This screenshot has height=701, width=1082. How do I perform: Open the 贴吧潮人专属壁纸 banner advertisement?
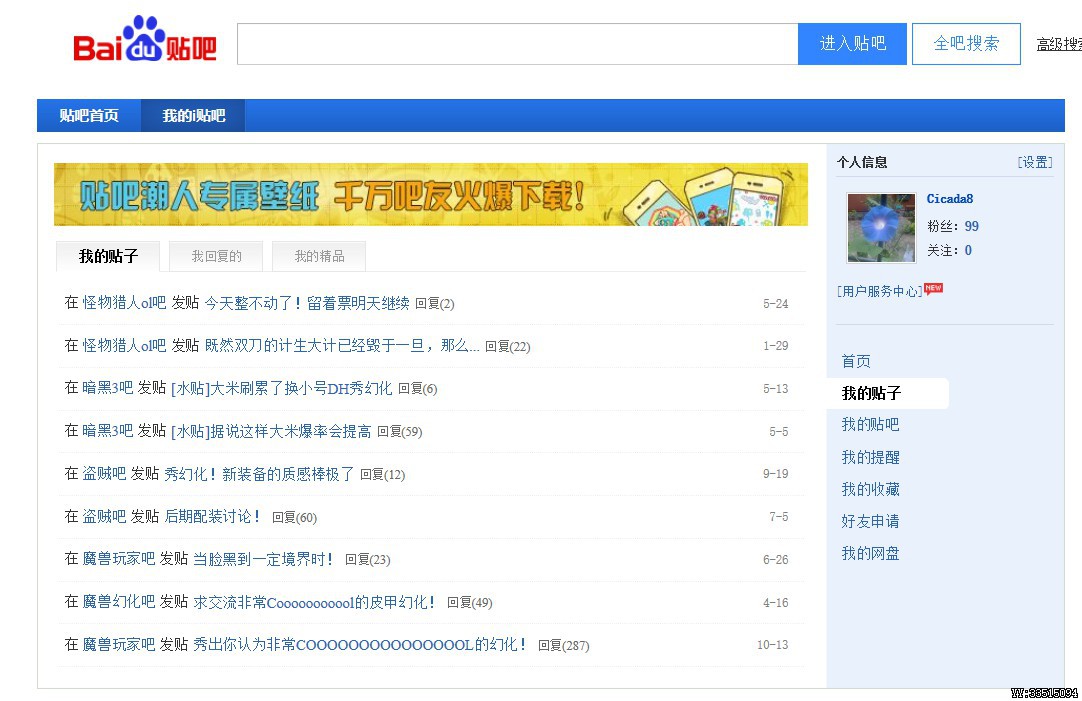pyautogui.click(x=430, y=194)
